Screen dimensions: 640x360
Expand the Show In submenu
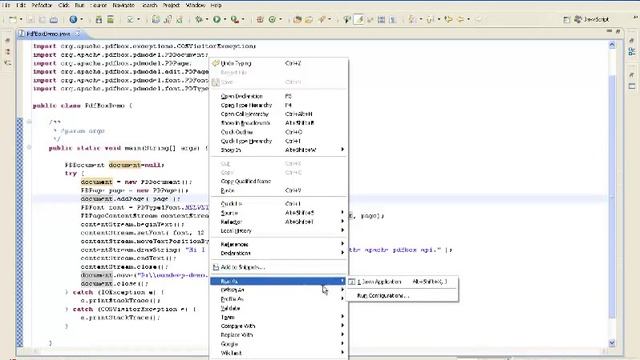pyautogui.click(x=279, y=150)
